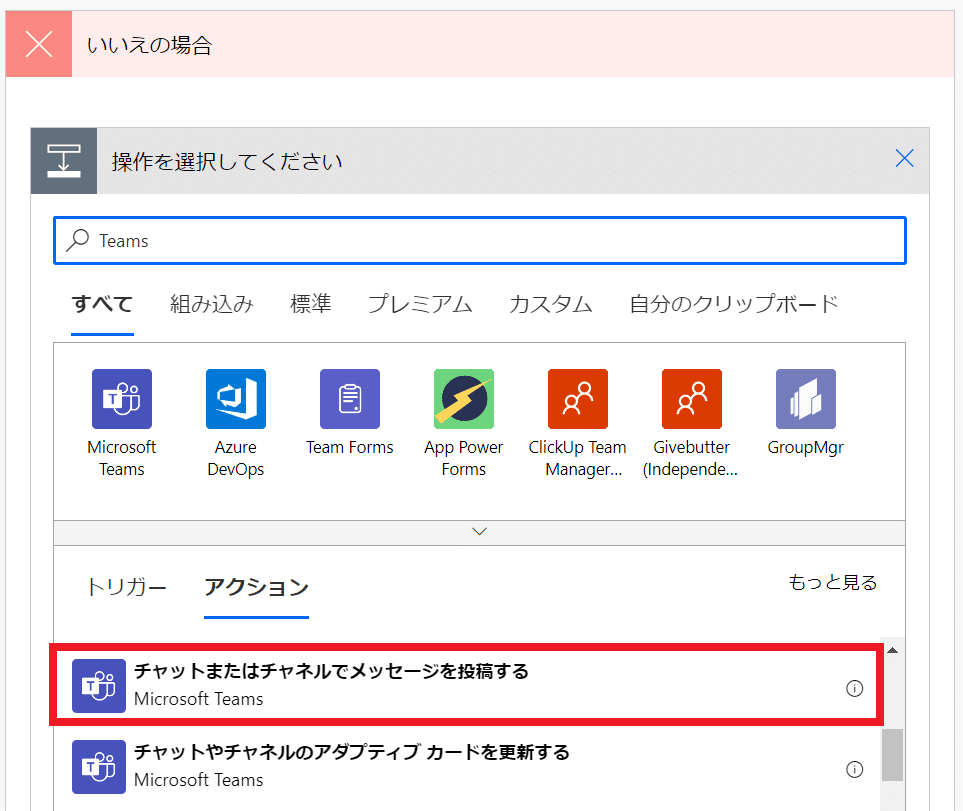The height and width of the screenshot is (811, 963).
Task: Open the 標準 tab
Action: (x=311, y=304)
